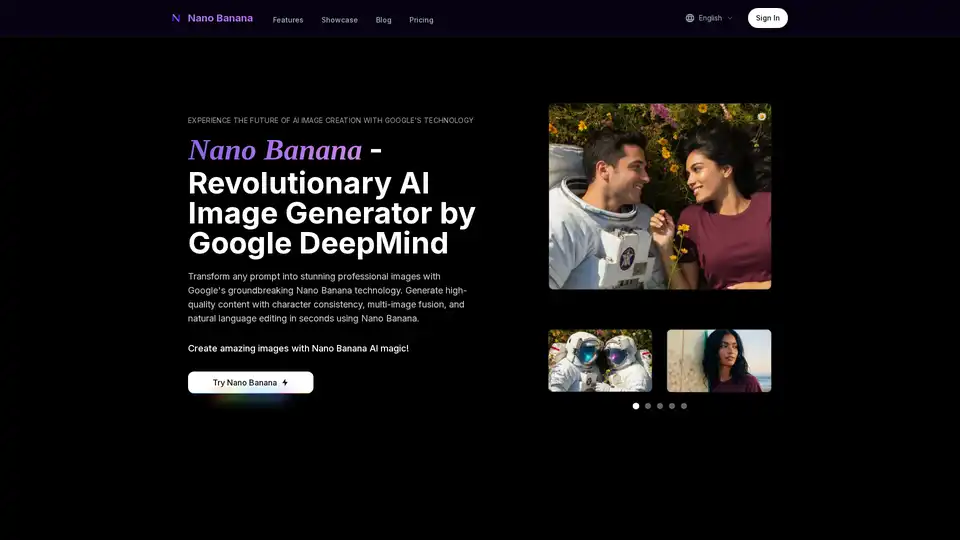Open the Pricing page link
This screenshot has width=960, height=540.
pos(421,20)
